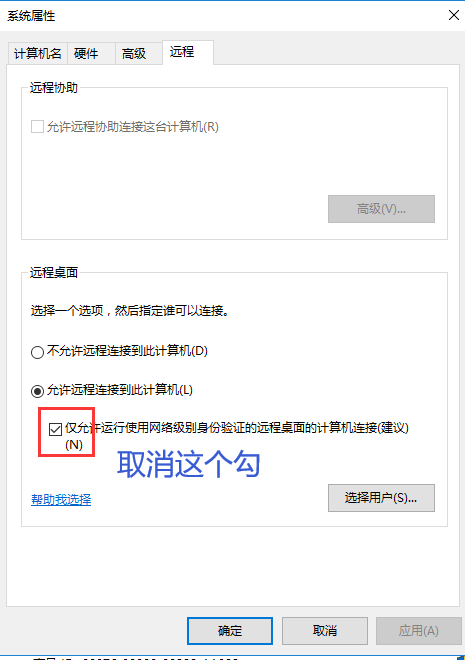The image size is (465, 660).
Task: Click the 远程桌面 group label
Action: [54, 273]
